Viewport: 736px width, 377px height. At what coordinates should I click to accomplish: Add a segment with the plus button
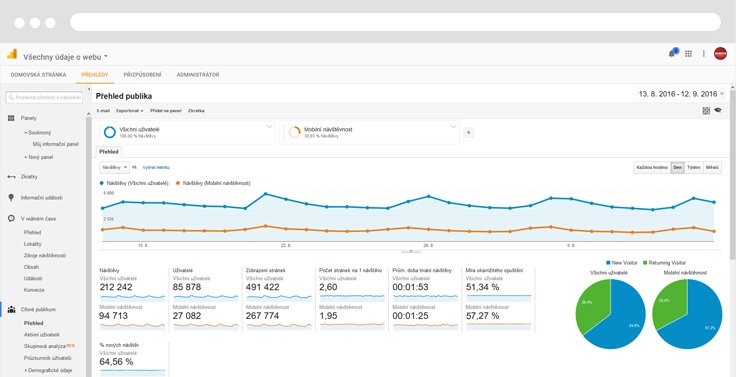[468, 132]
